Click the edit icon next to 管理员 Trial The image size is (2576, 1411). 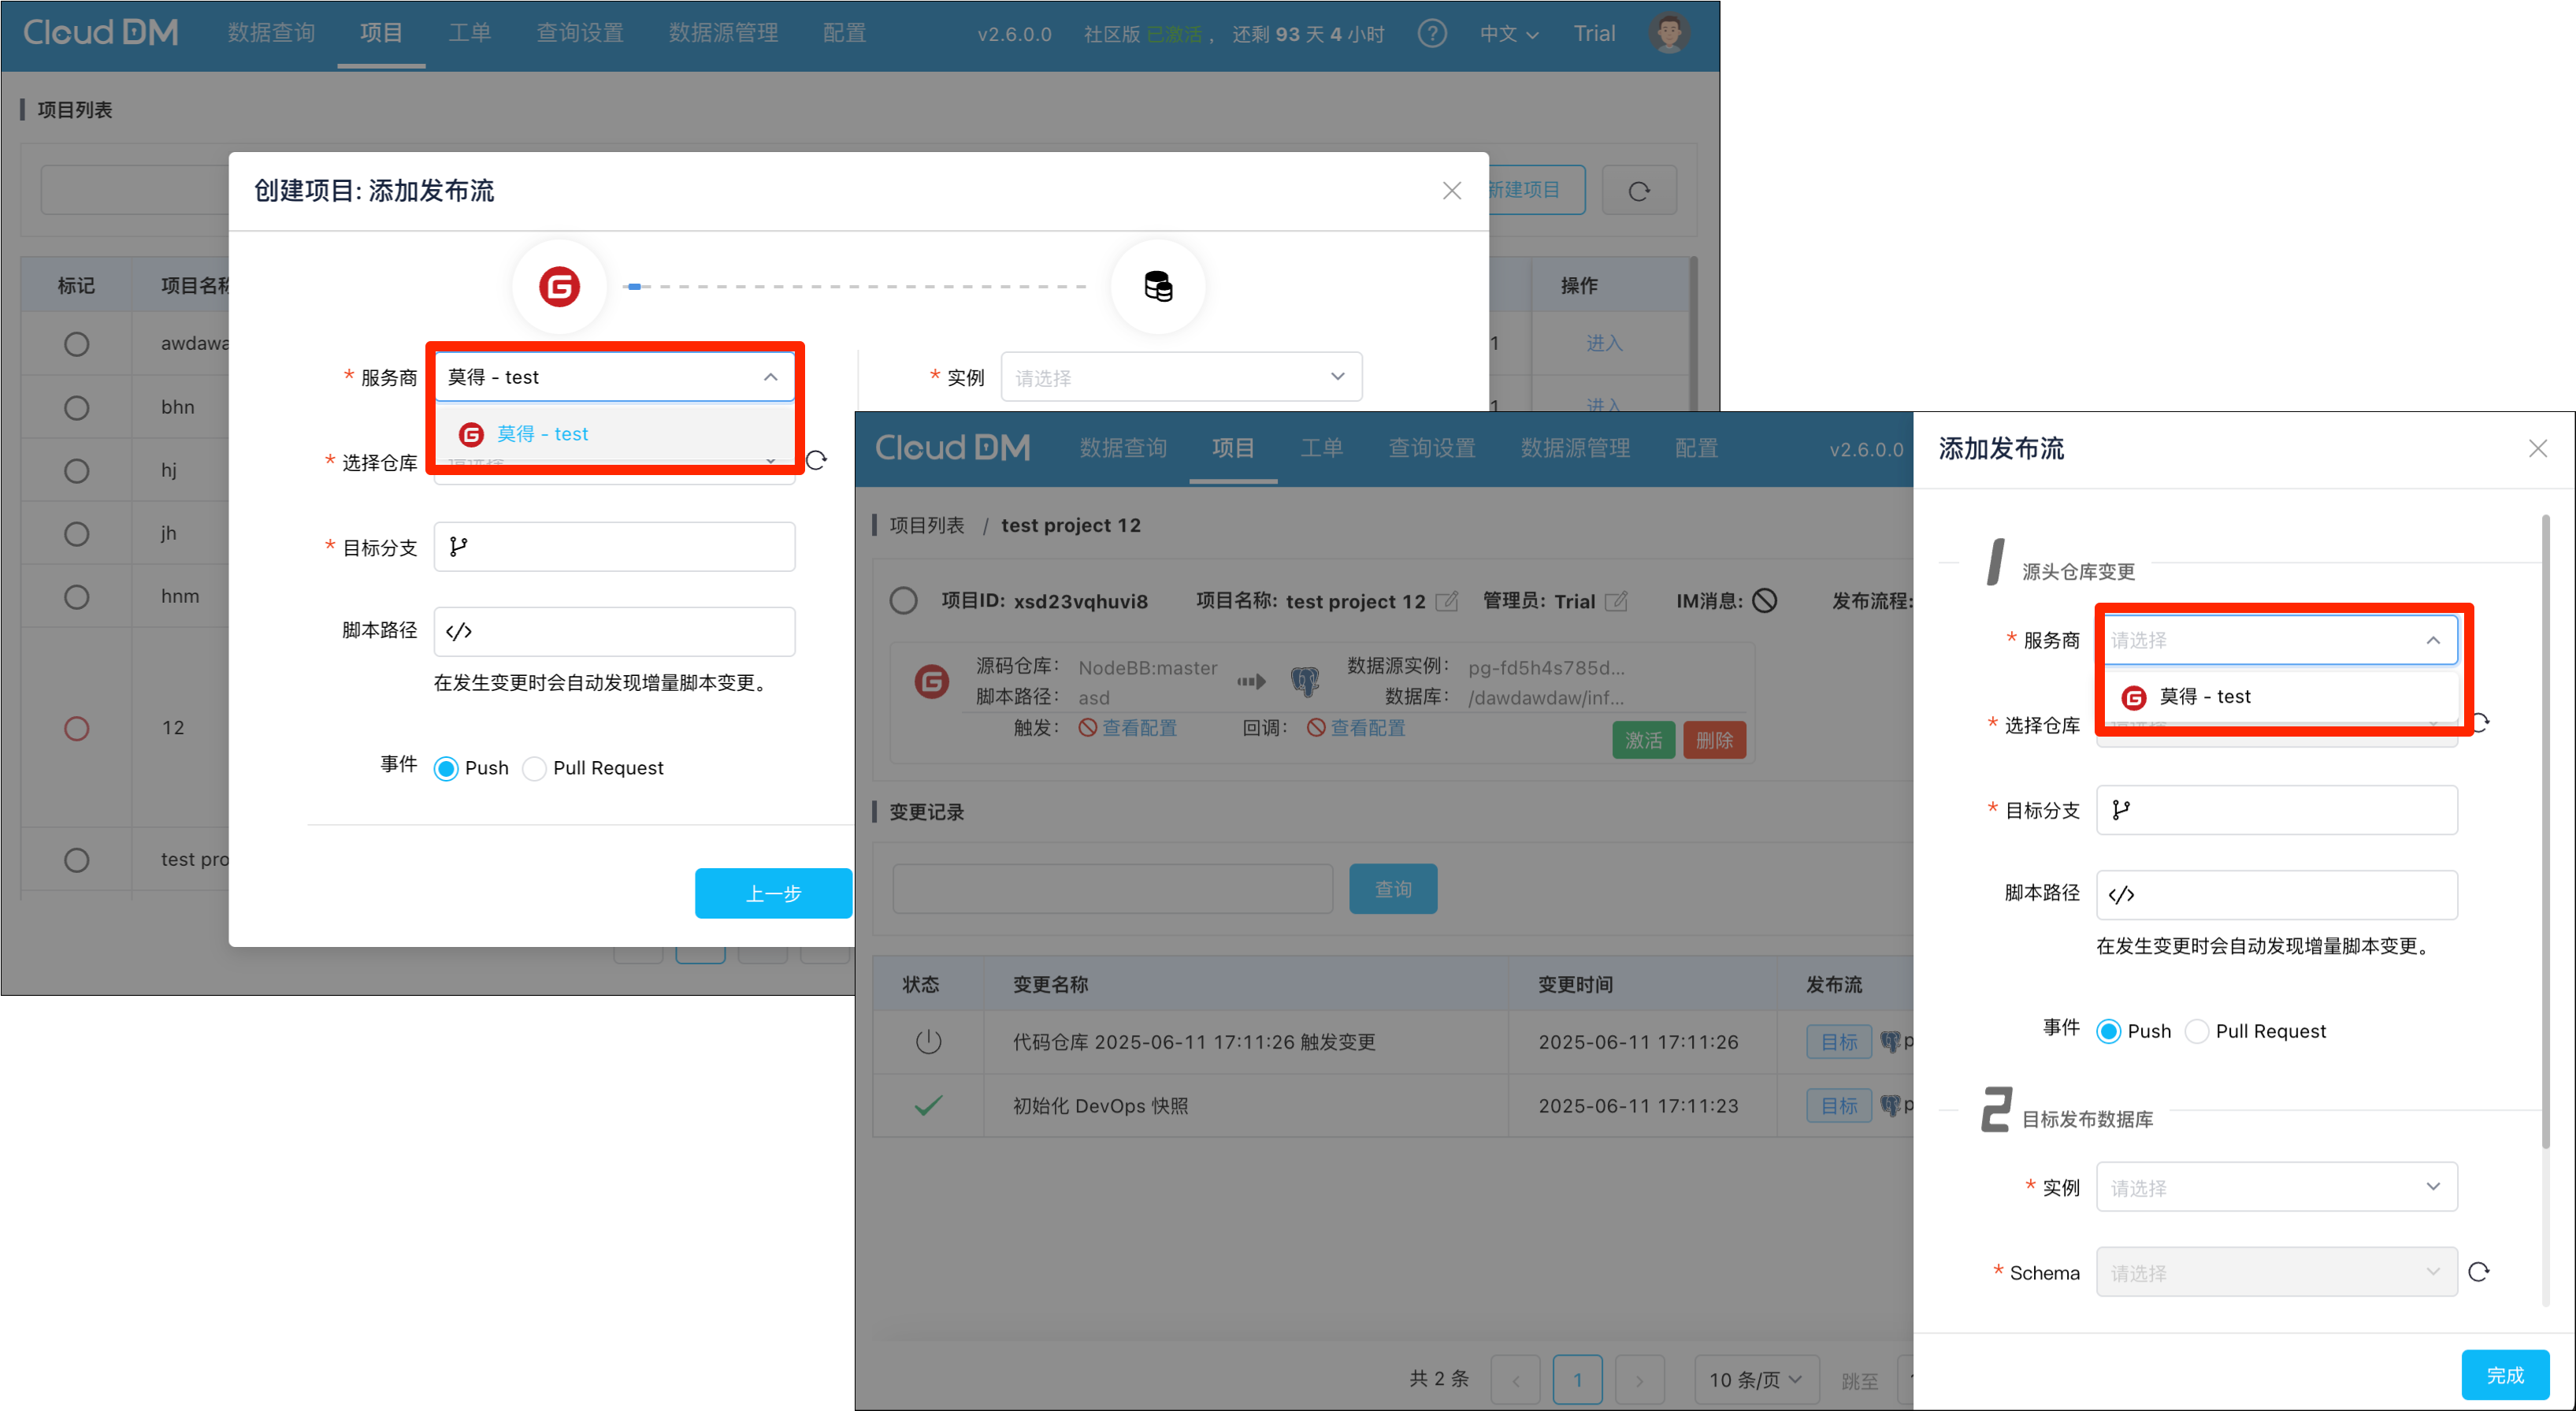[1616, 601]
